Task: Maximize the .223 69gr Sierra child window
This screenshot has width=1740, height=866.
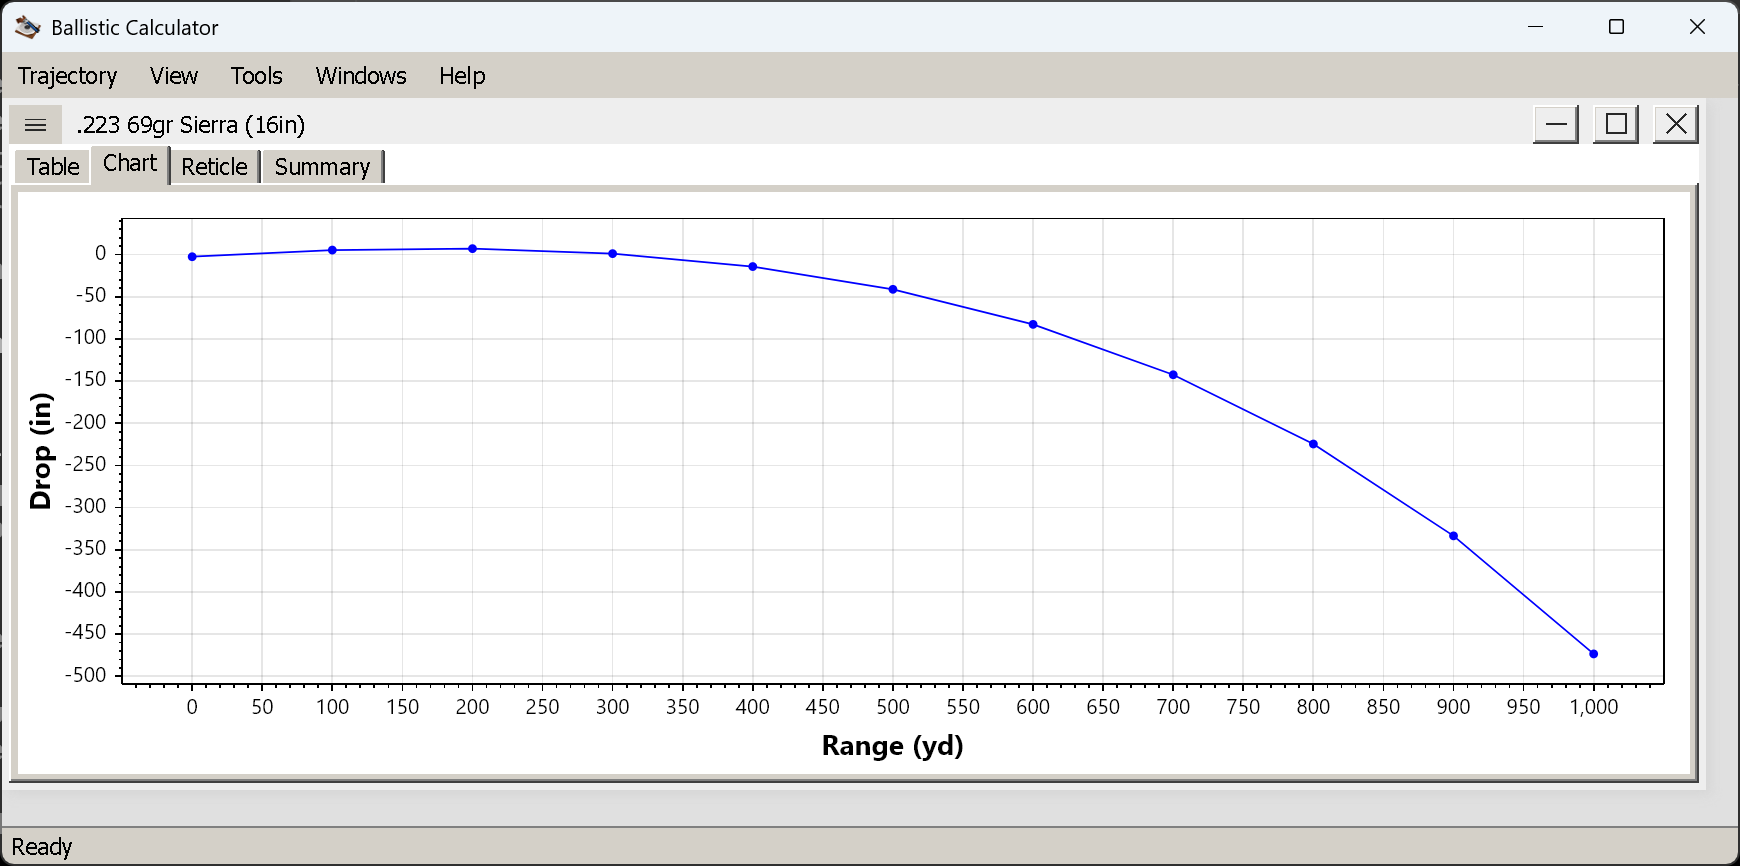Action: [1616, 124]
